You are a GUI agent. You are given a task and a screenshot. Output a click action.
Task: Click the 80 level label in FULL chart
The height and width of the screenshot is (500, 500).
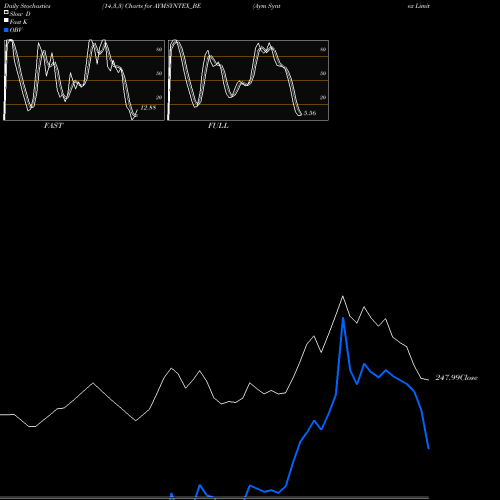[323, 49]
